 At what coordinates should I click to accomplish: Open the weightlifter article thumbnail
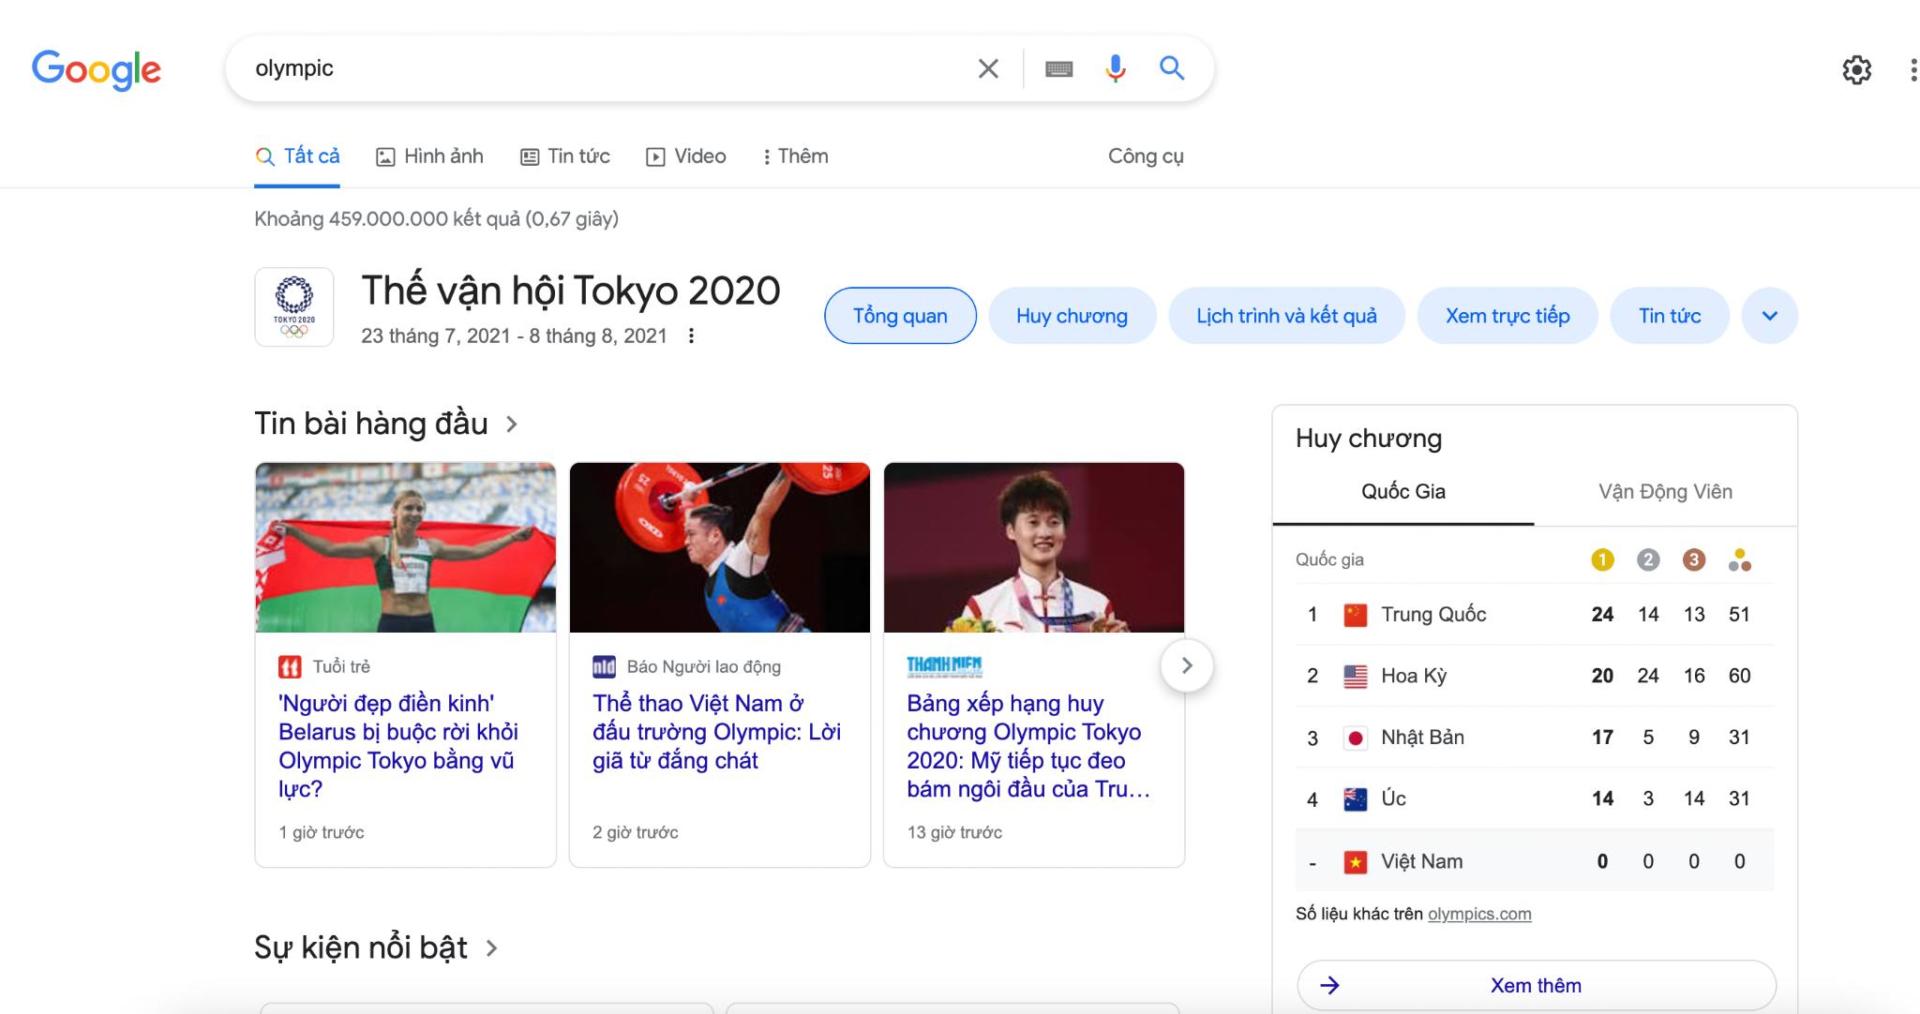720,547
